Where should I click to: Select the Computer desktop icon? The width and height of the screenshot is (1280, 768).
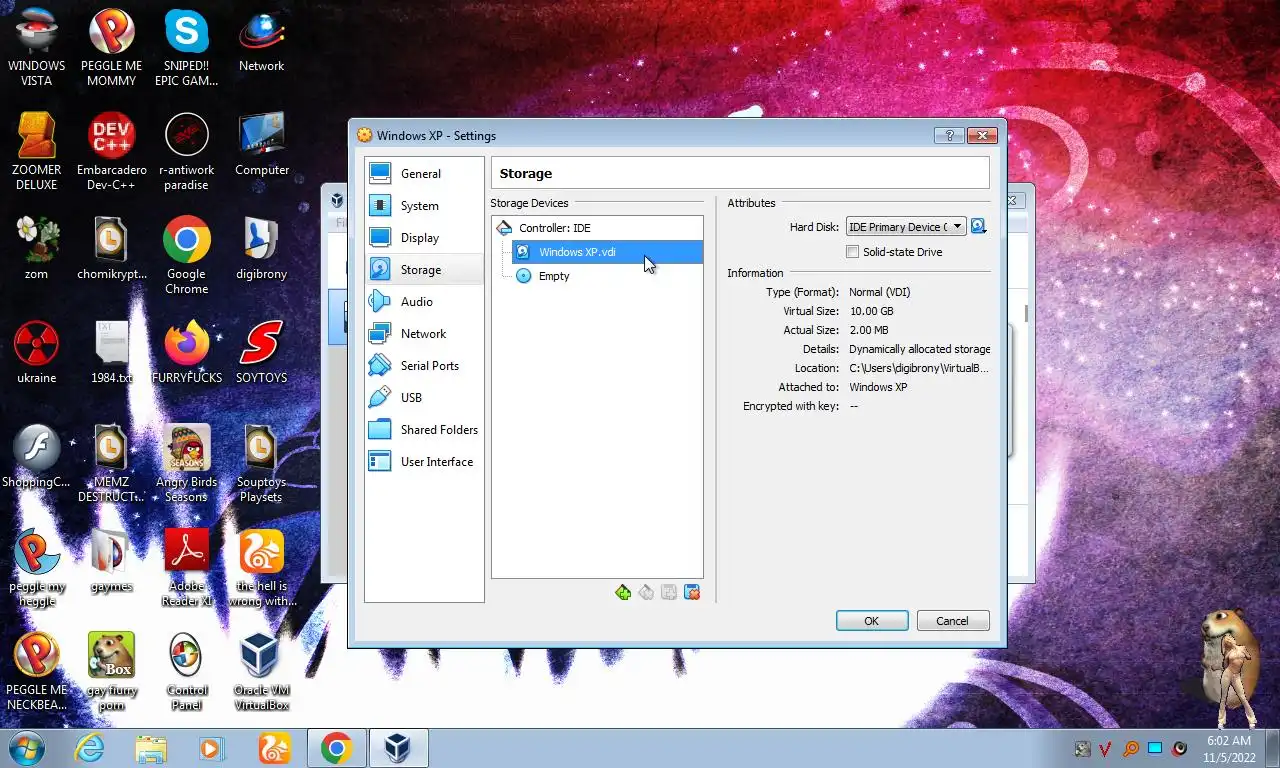pos(262,144)
